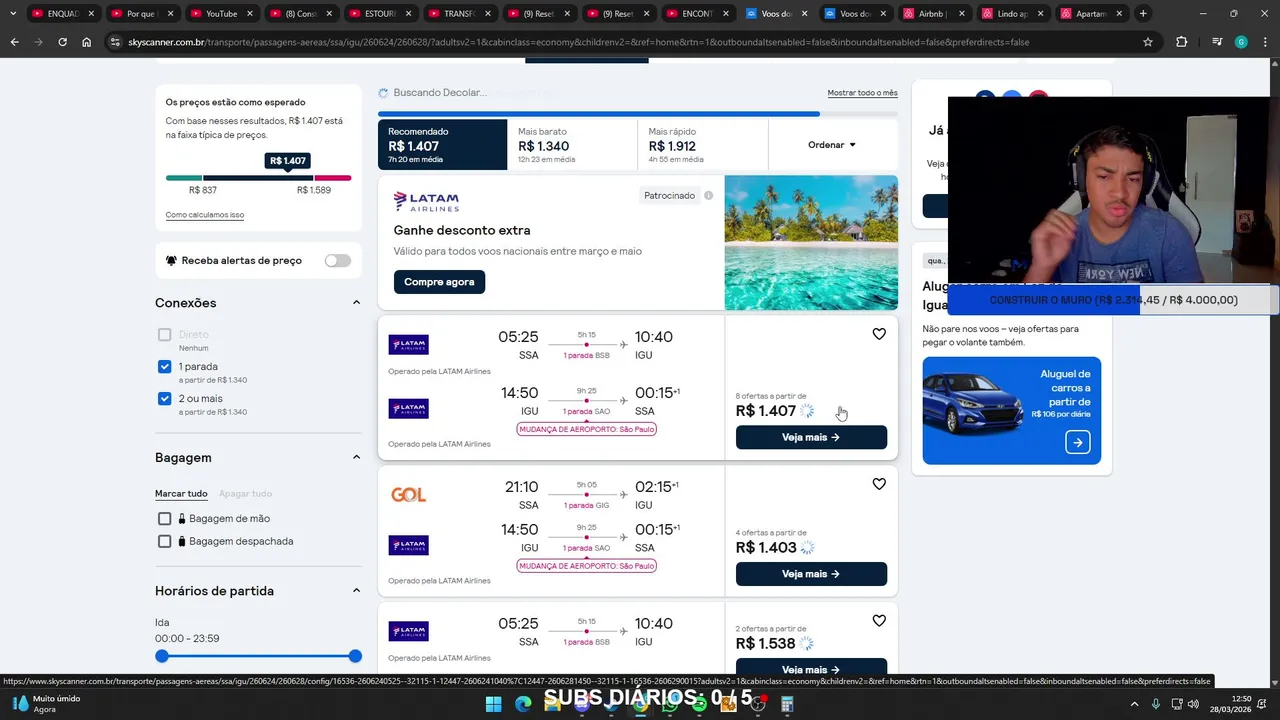Open the weather widget Muito úmido
The height and width of the screenshot is (720, 1280).
pyautogui.click(x=45, y=704)
